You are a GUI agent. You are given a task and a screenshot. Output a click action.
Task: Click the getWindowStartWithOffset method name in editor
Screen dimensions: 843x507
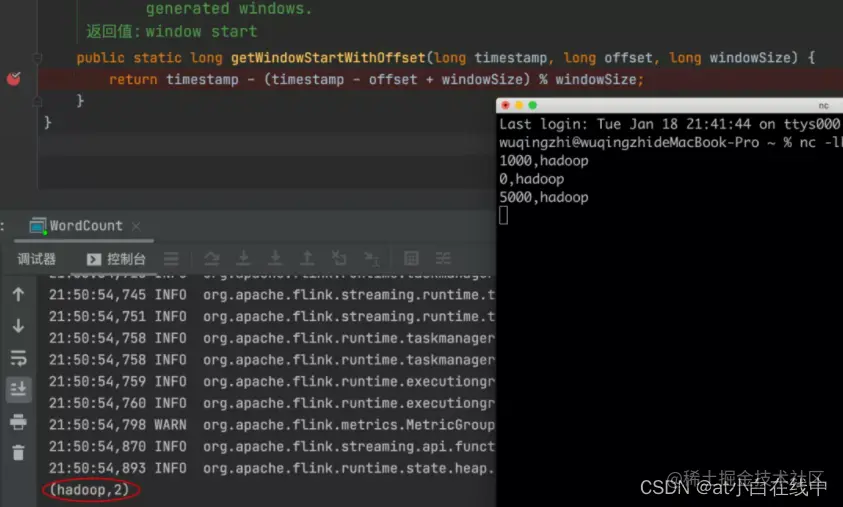click(328, 58)
